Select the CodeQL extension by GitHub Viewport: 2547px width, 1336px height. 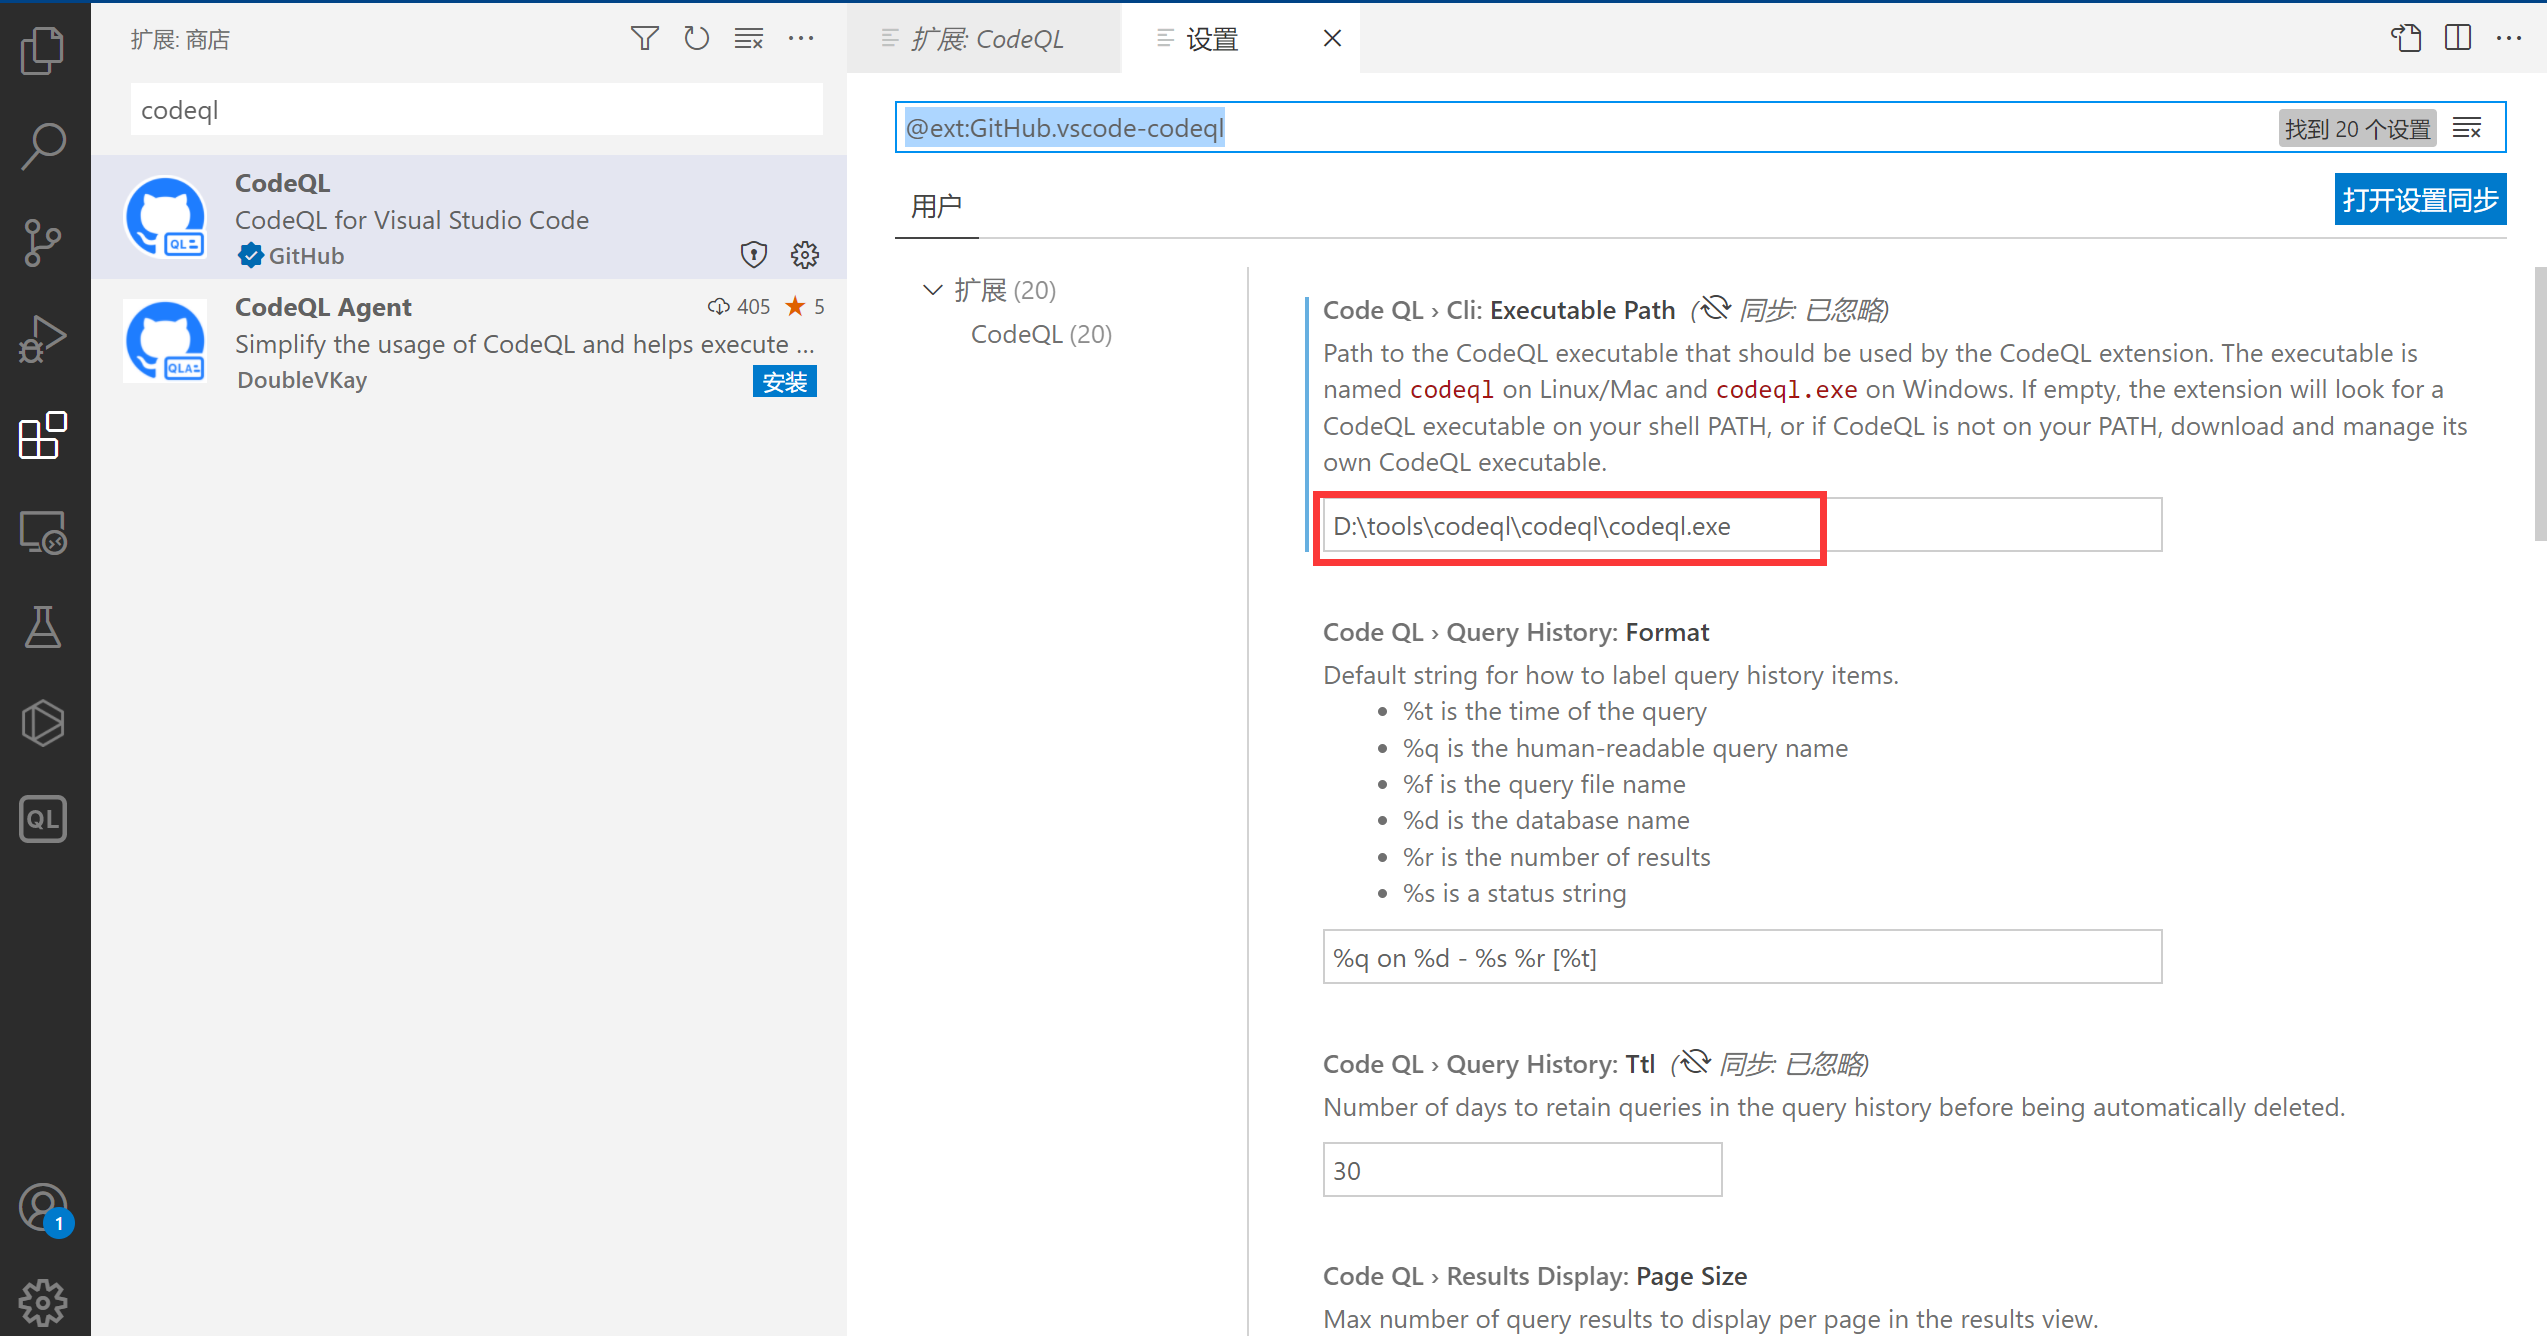click(470, 218)
